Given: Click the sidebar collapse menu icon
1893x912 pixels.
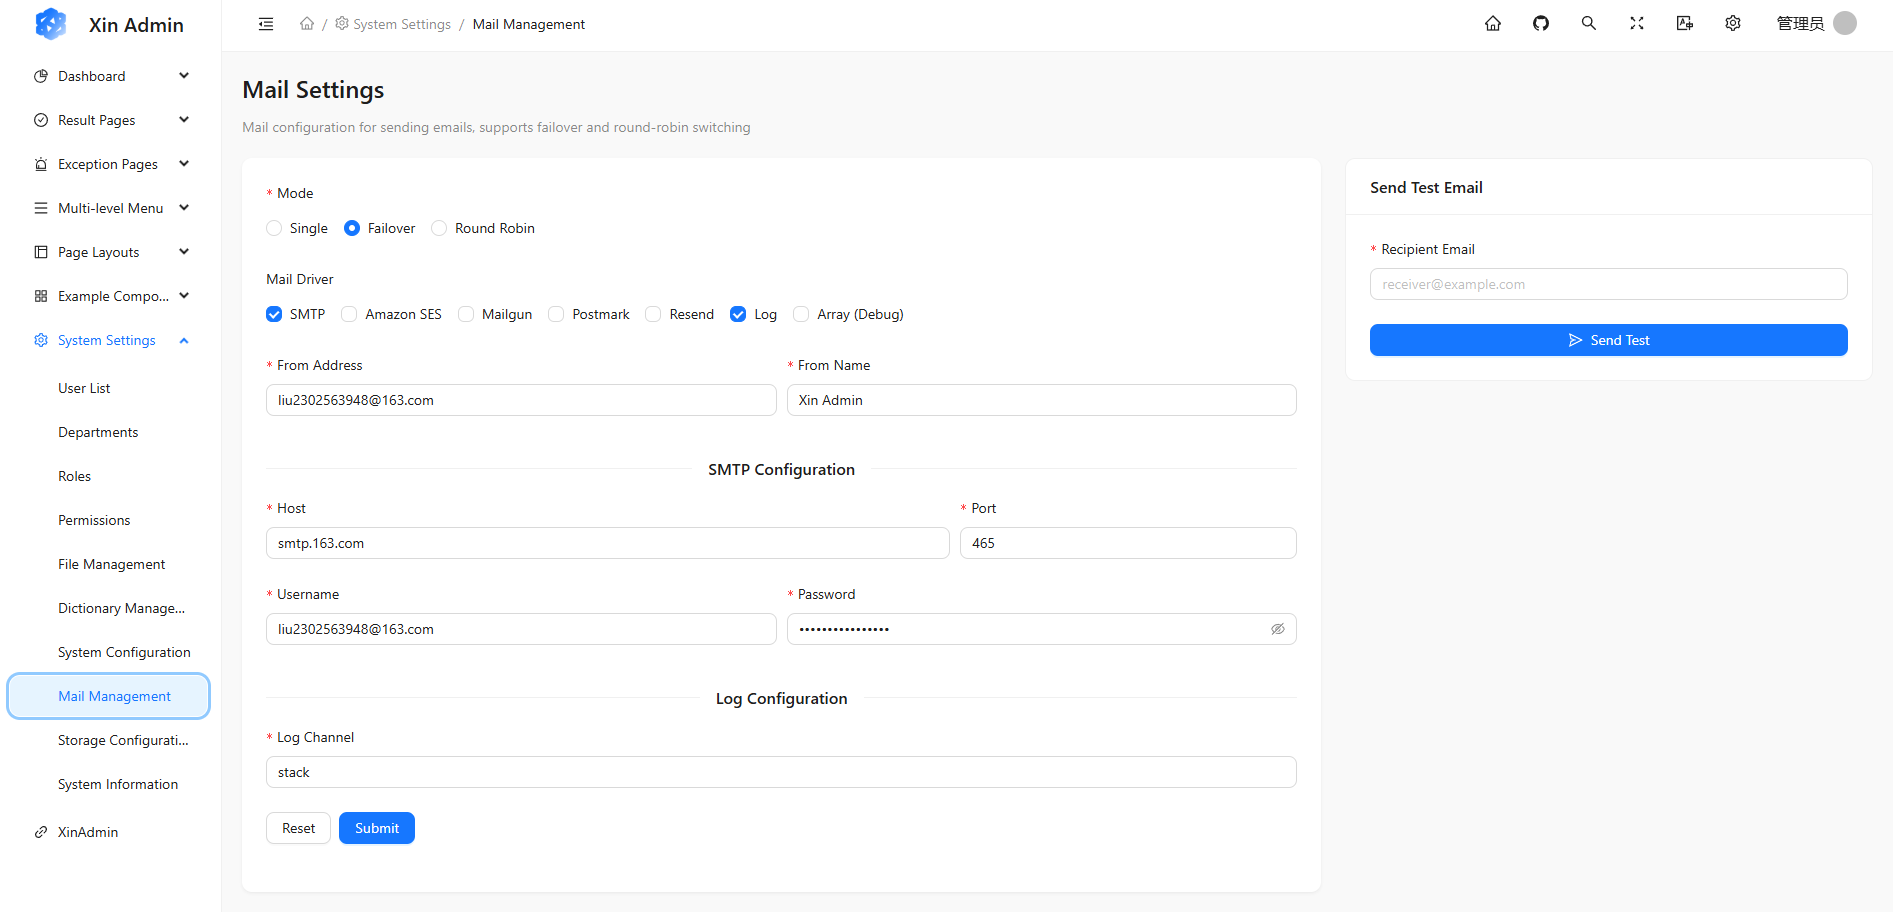Looking at the screenshot, I should pos(266,24).
